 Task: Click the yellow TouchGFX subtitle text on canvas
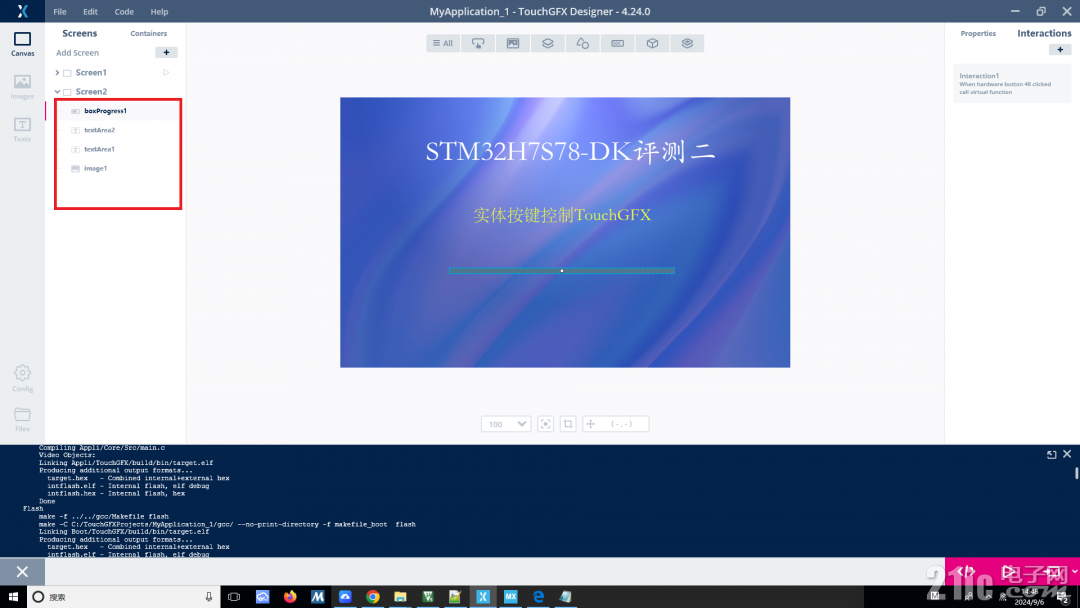pyautogui.click(x=562, y=215)
